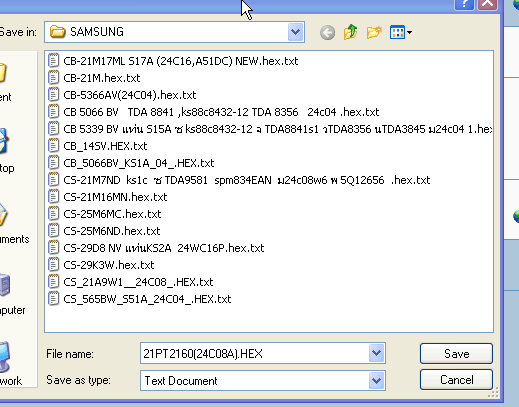
Task: Click the Back navigation arrow icon
Action: [x=327, y=33]
